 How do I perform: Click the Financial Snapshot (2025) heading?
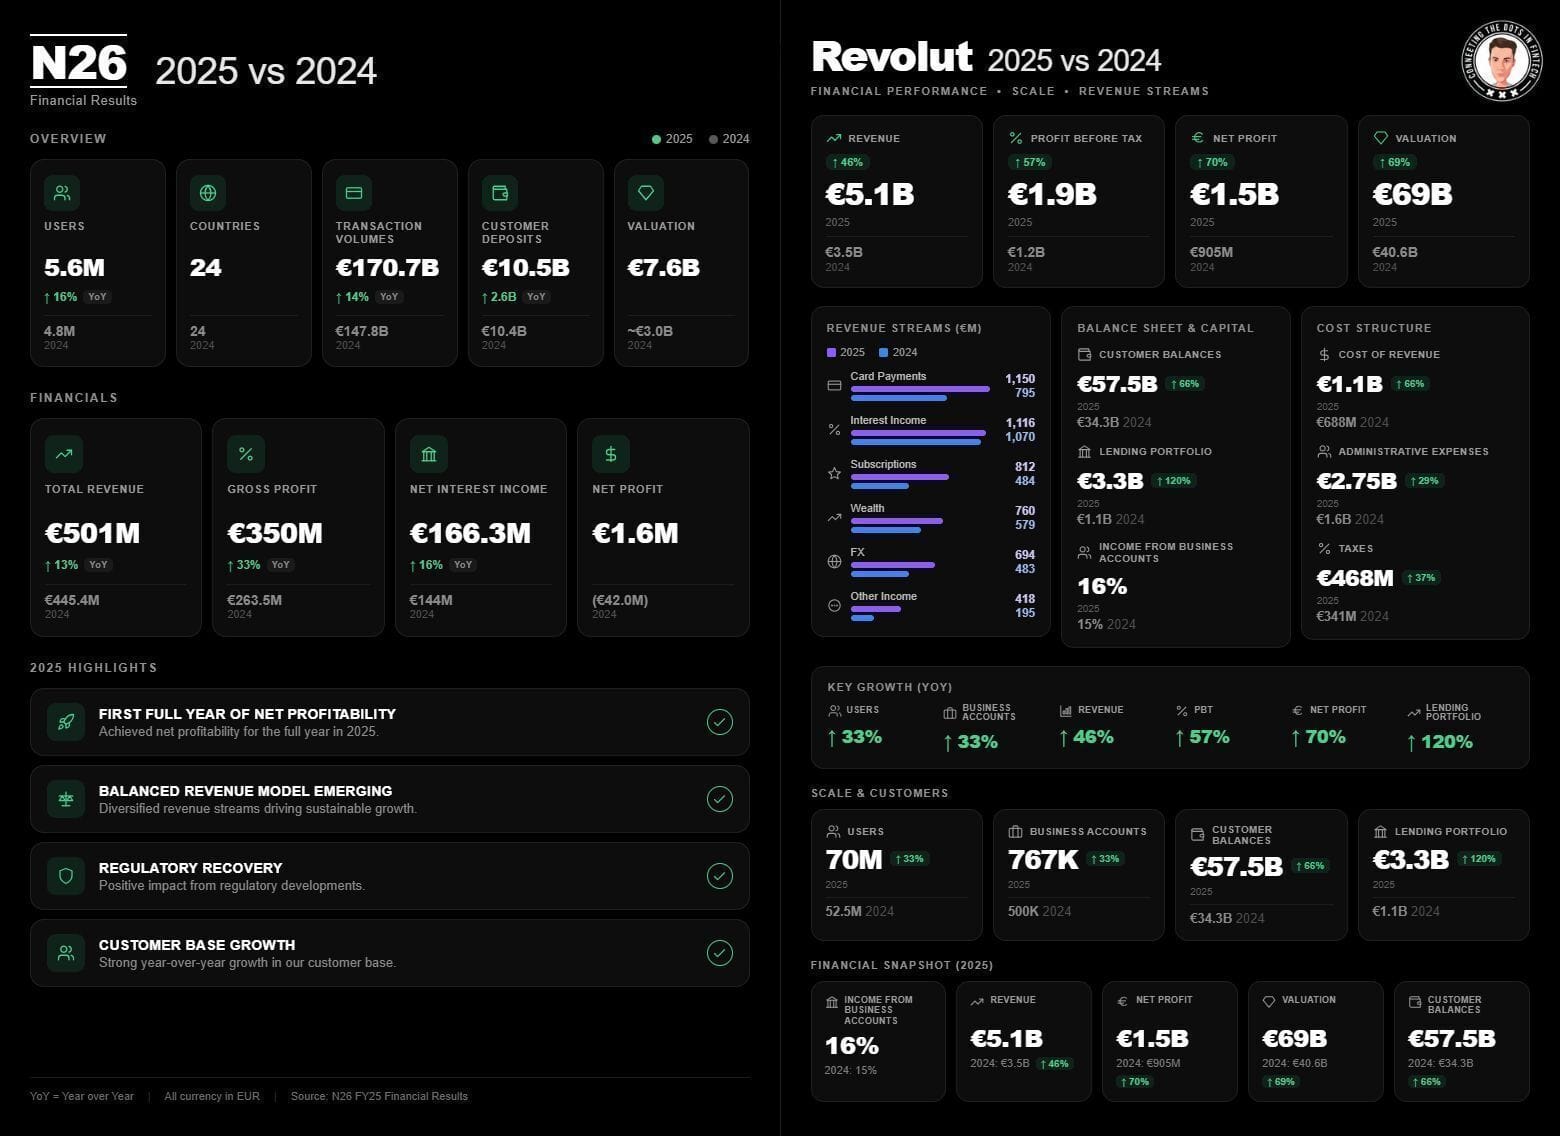902,965
